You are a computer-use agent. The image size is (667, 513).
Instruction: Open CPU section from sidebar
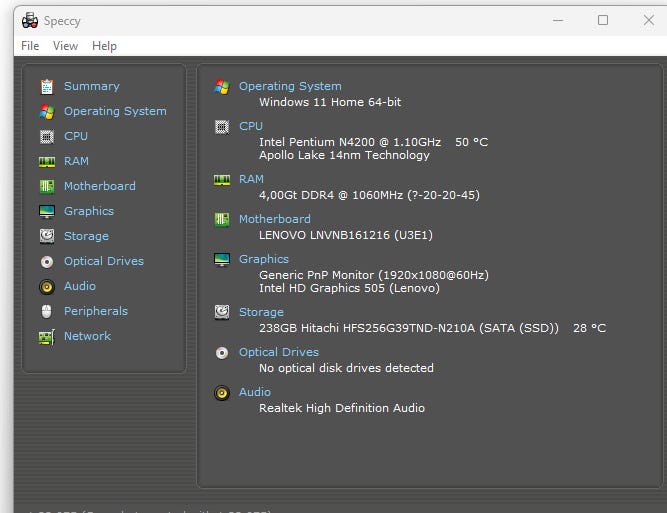click(x=76, y=136)
